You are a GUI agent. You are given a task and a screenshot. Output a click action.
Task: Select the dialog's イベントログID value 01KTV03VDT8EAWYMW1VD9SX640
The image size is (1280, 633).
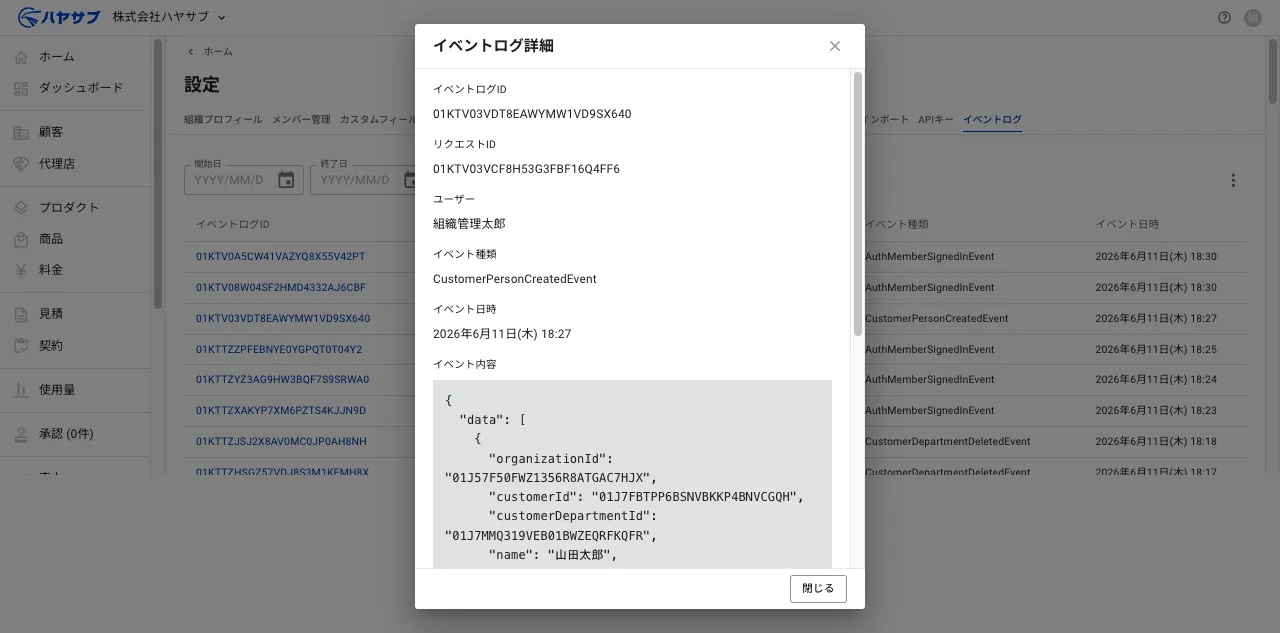[x=532, y=114]
